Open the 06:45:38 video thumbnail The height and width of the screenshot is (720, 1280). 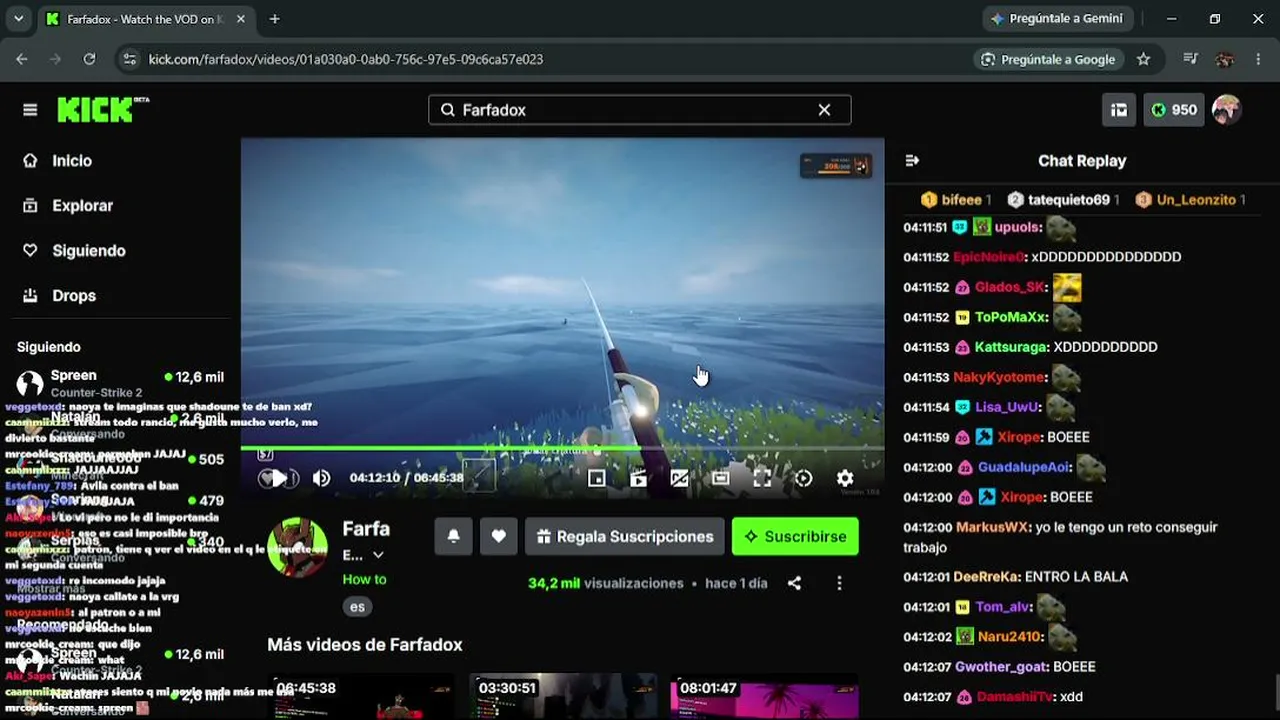coord(362,697)
